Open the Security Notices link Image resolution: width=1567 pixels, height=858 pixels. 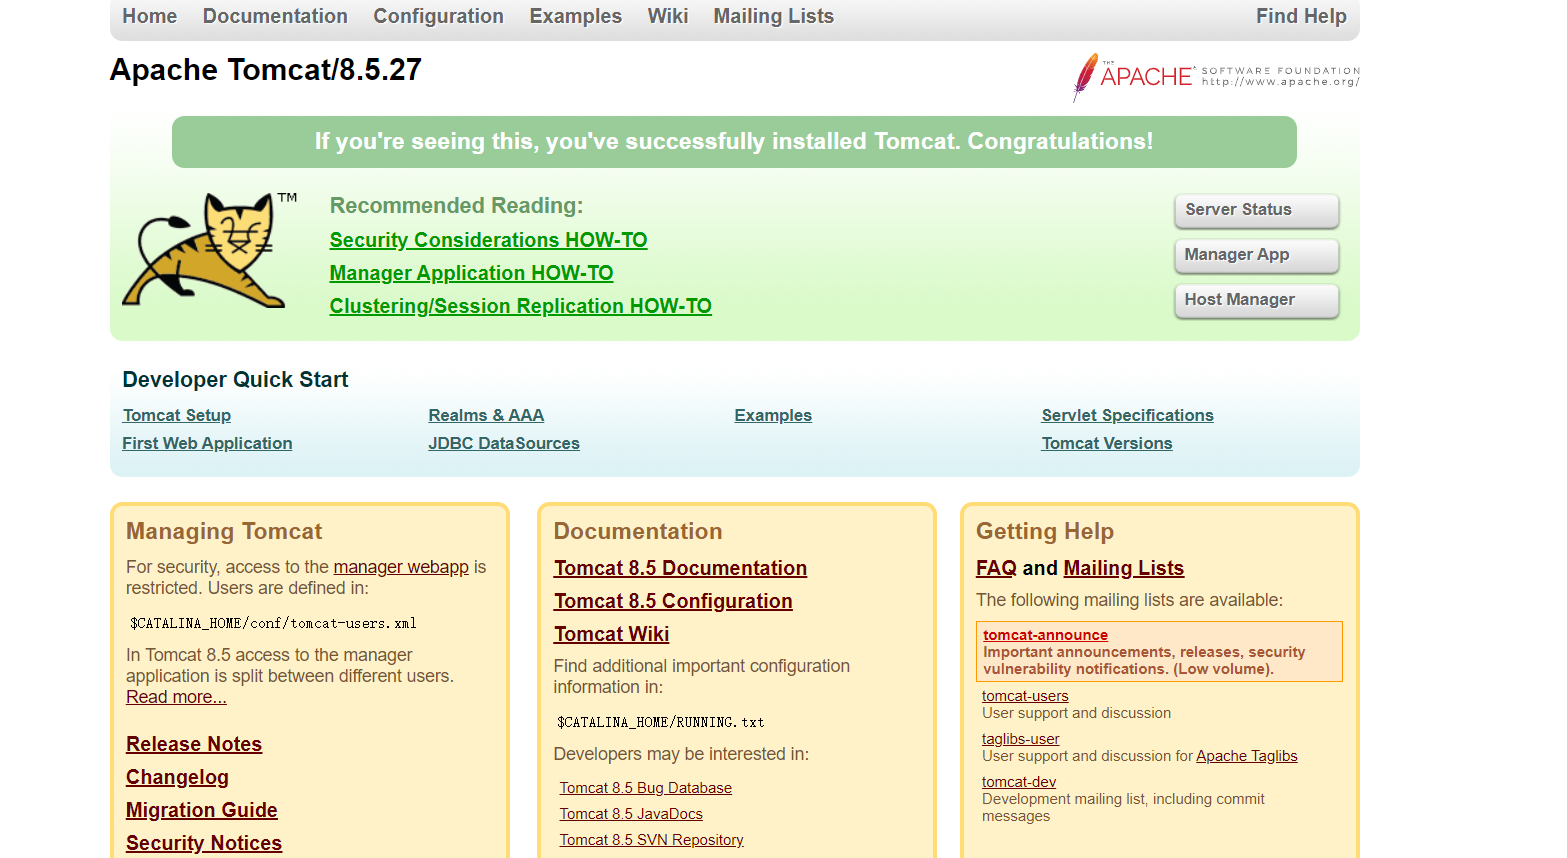coord(204,843)
